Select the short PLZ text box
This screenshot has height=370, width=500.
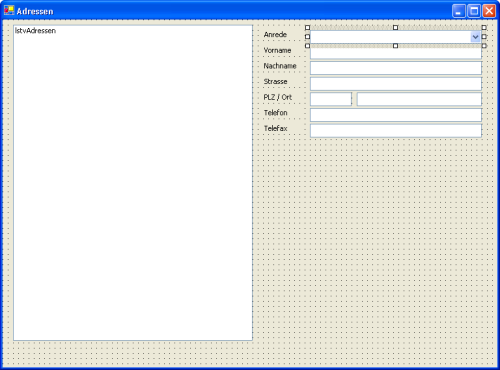(x=331, y=99)
